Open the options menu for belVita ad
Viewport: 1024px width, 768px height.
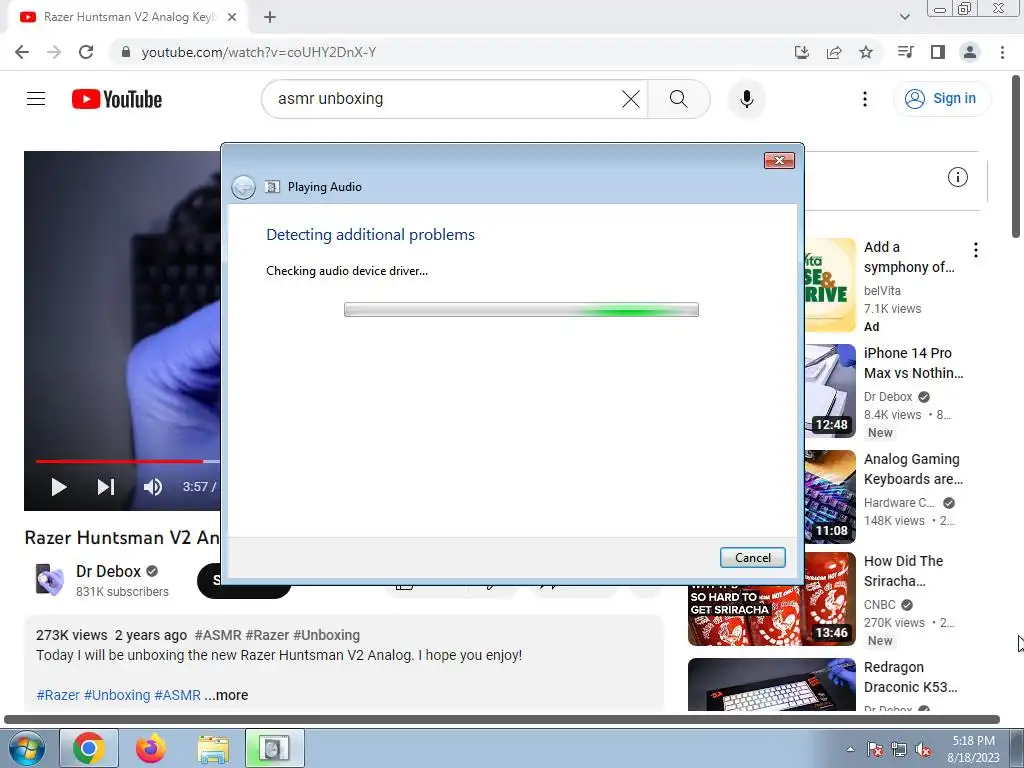[x=976, y=249]
